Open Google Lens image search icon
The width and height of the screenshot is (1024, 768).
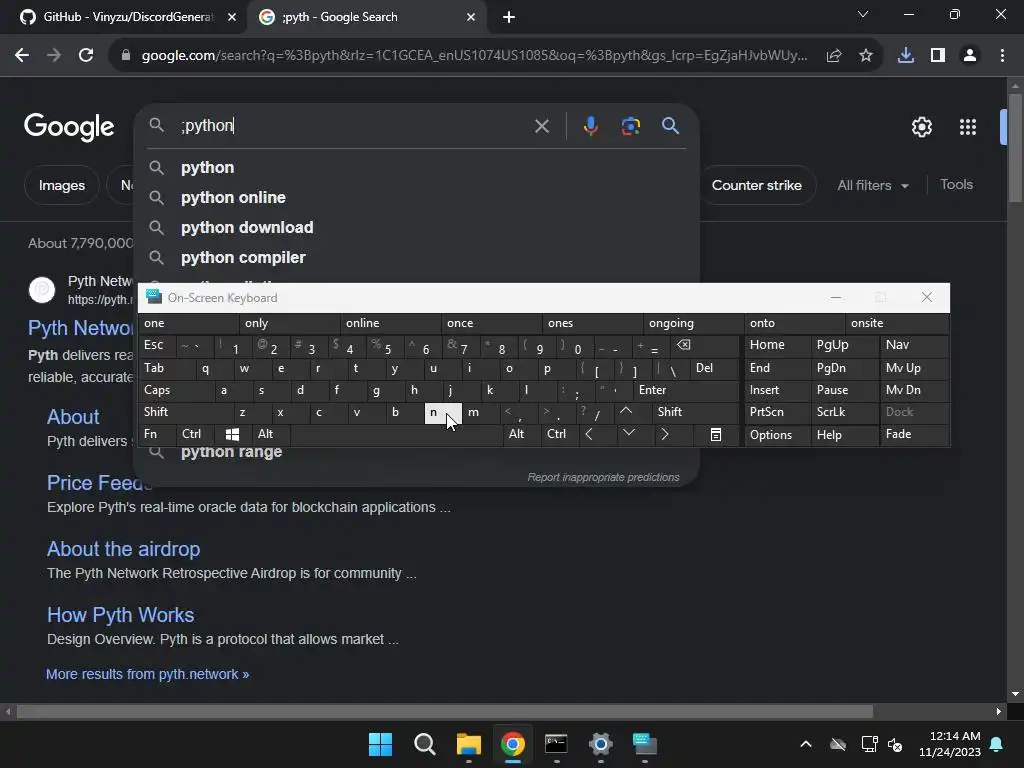click(x=630, y=126)
